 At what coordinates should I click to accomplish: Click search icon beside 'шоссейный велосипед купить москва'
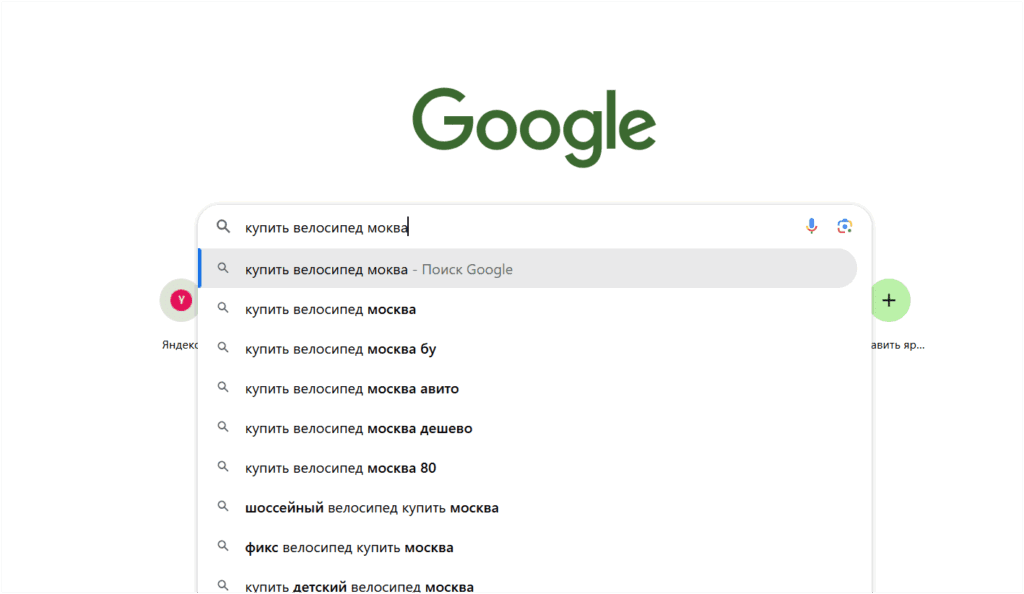point(223,506)
